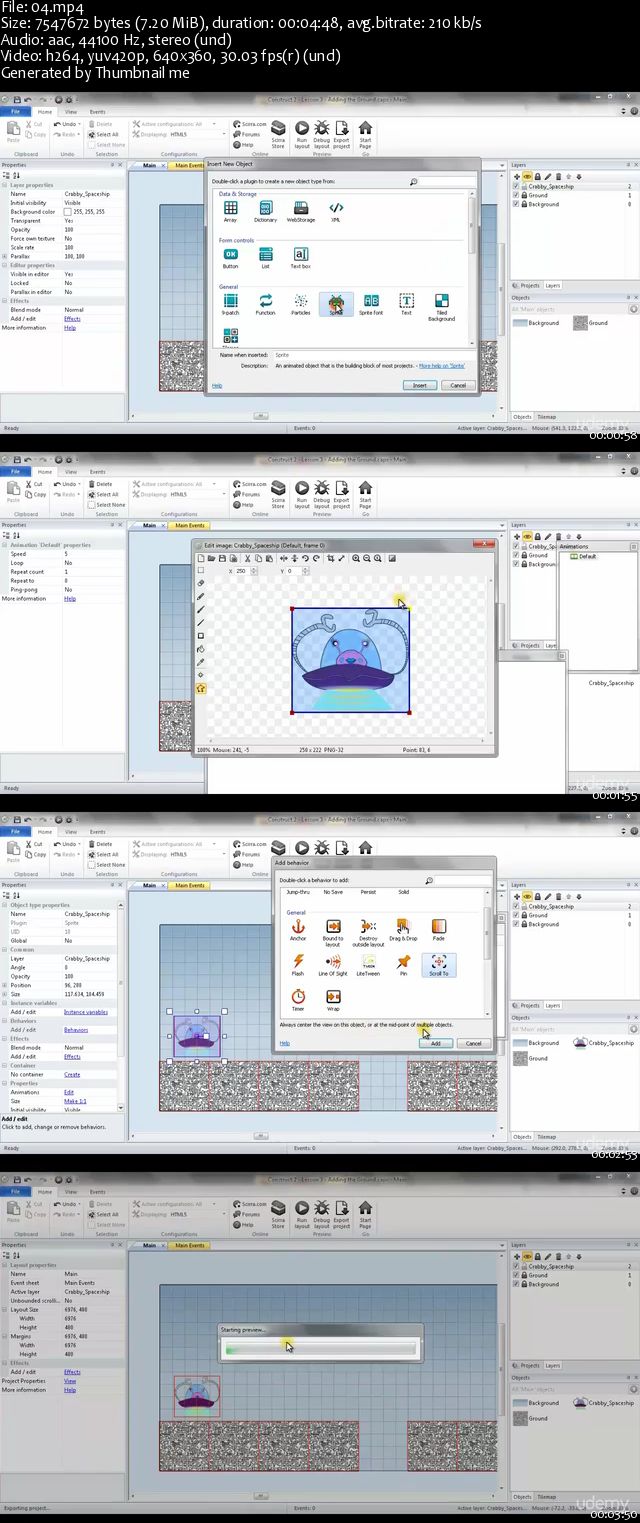
Task: Select the Array plugin in Insert New Object
Action: (230, 209)
